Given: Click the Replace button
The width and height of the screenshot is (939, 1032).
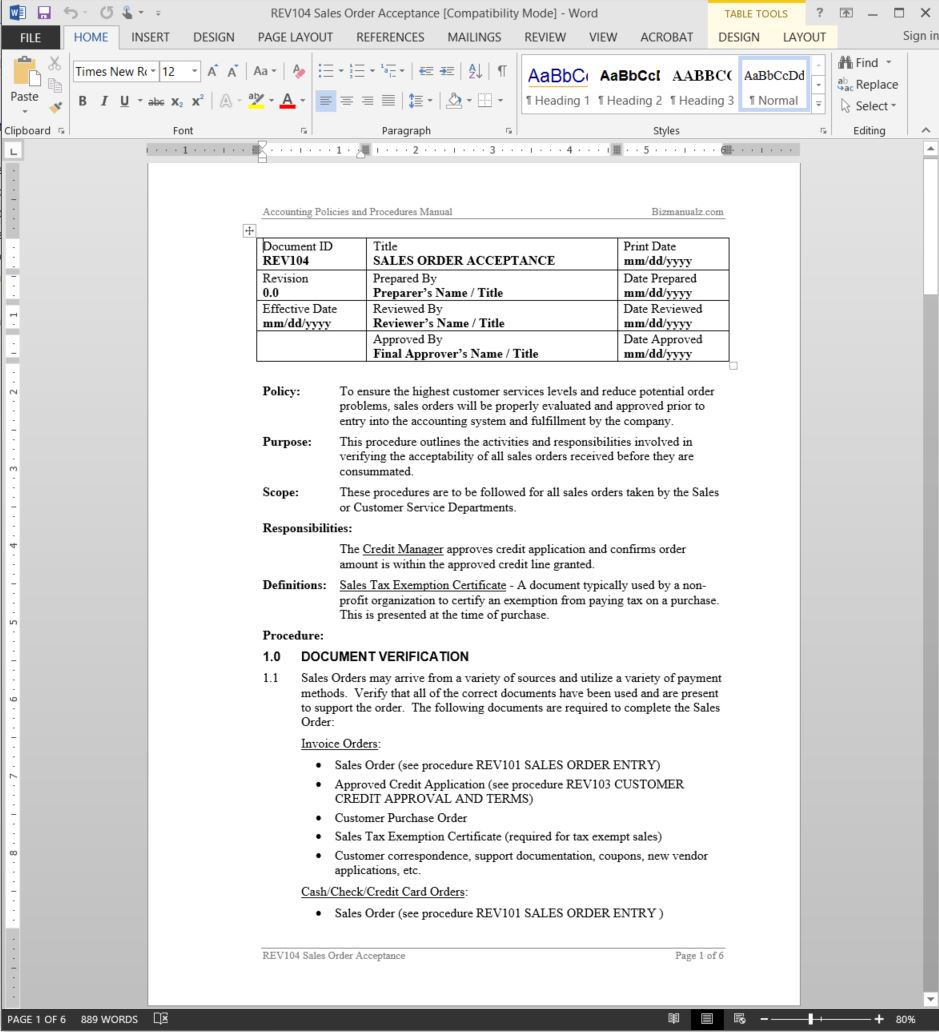Looking at the screenshot, I should tap(869, 84).
